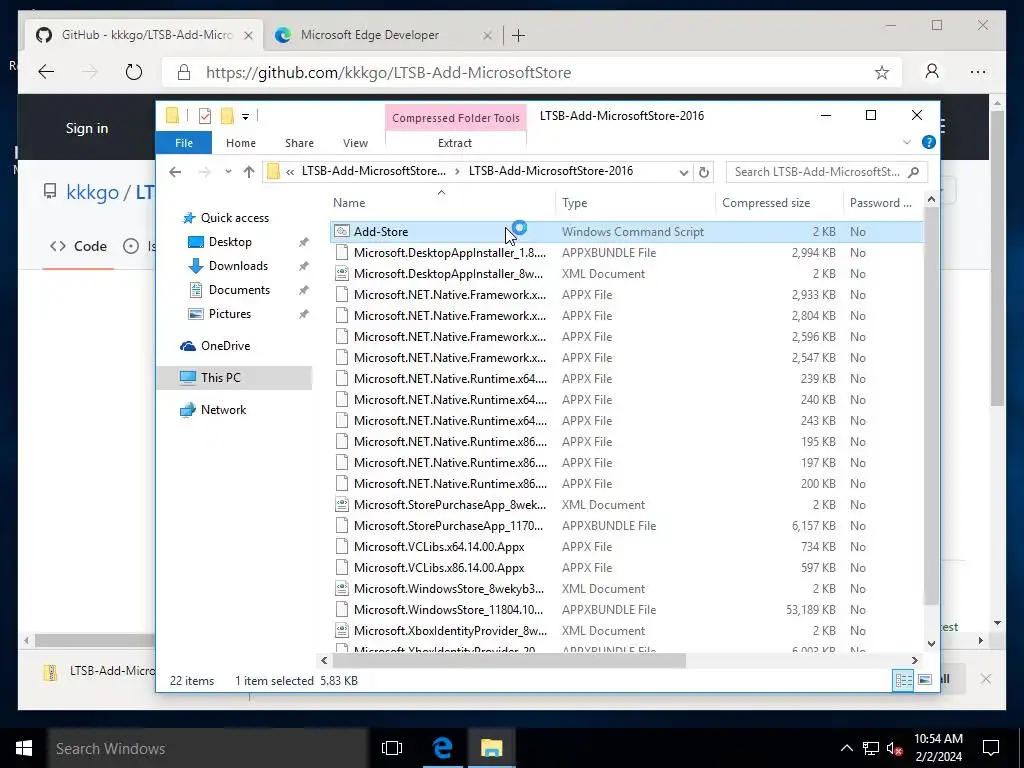Close the Edge downloads bar

985,679
